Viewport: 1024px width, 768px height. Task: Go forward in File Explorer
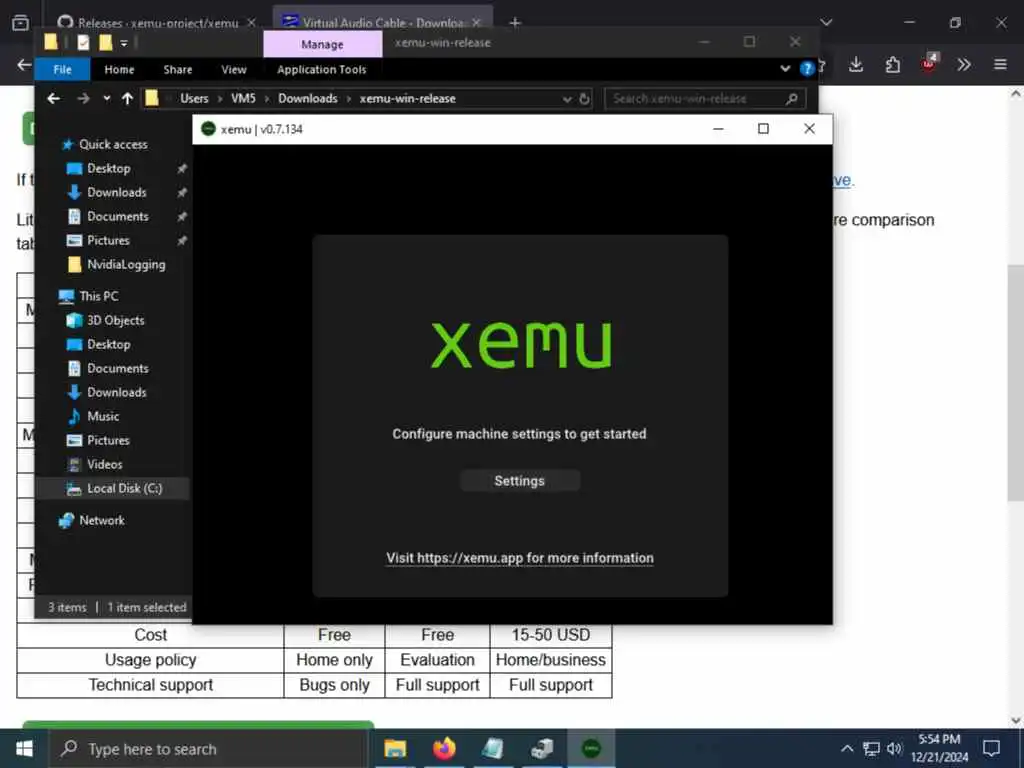(83, 99)
